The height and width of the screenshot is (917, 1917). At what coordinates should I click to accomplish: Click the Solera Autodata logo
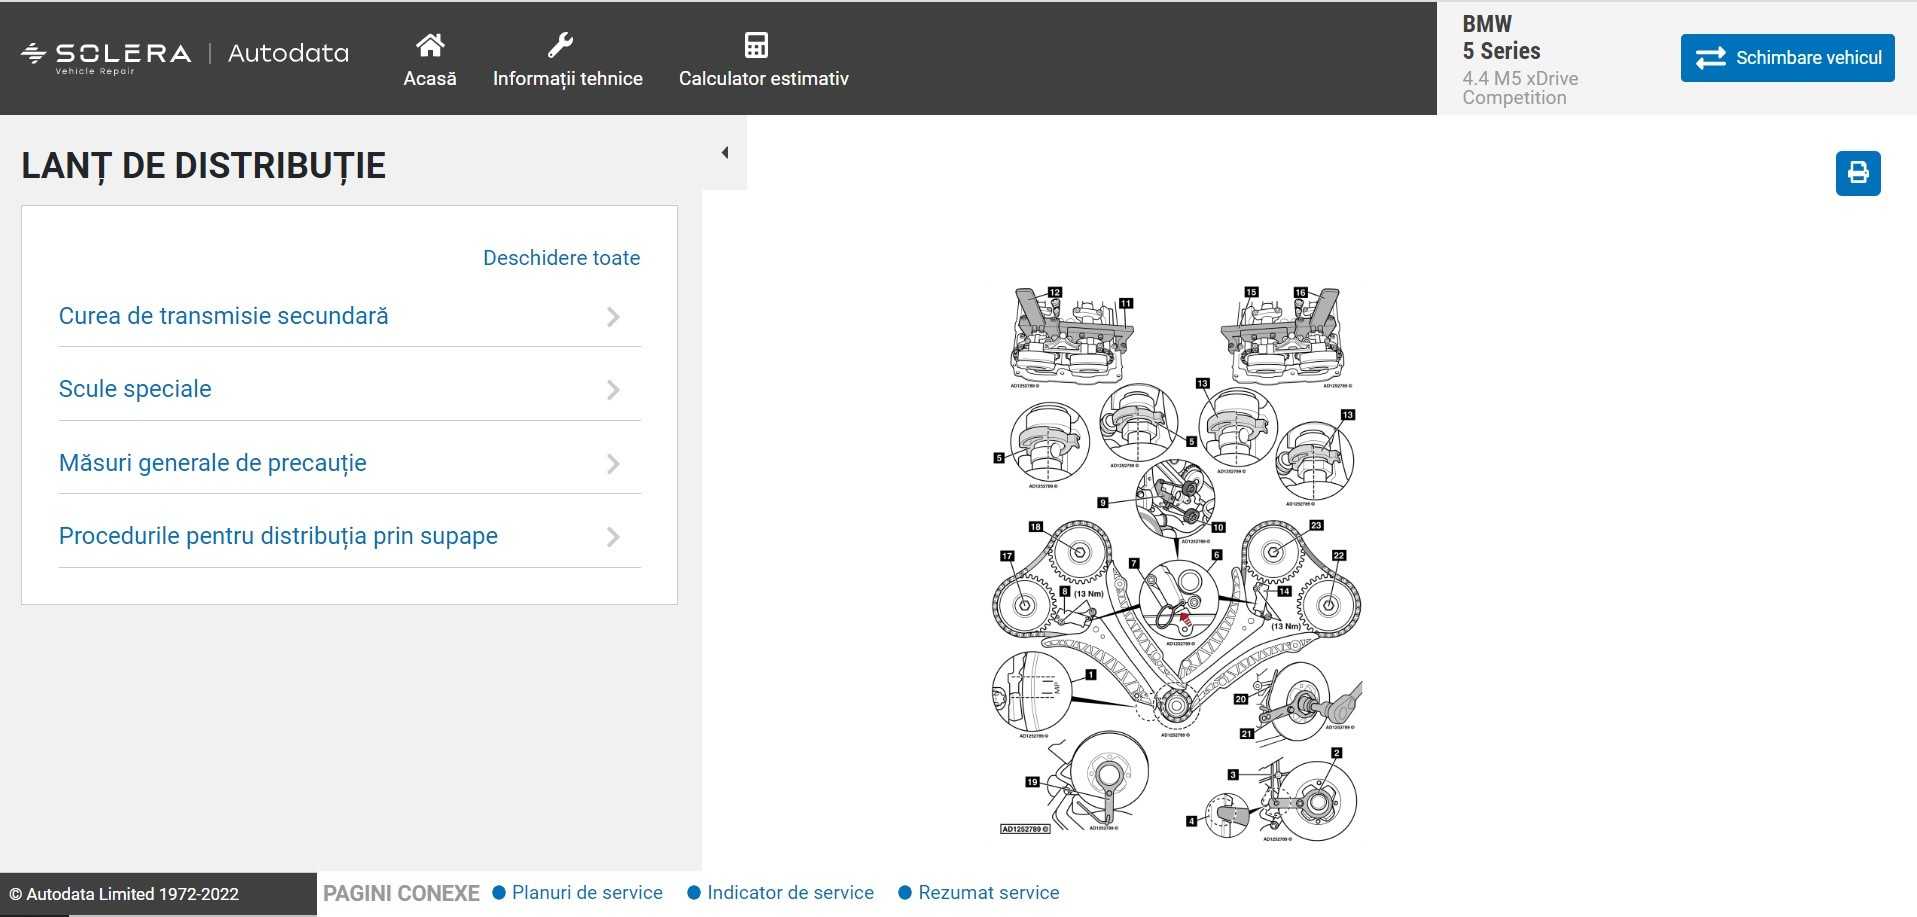(185, 56)
